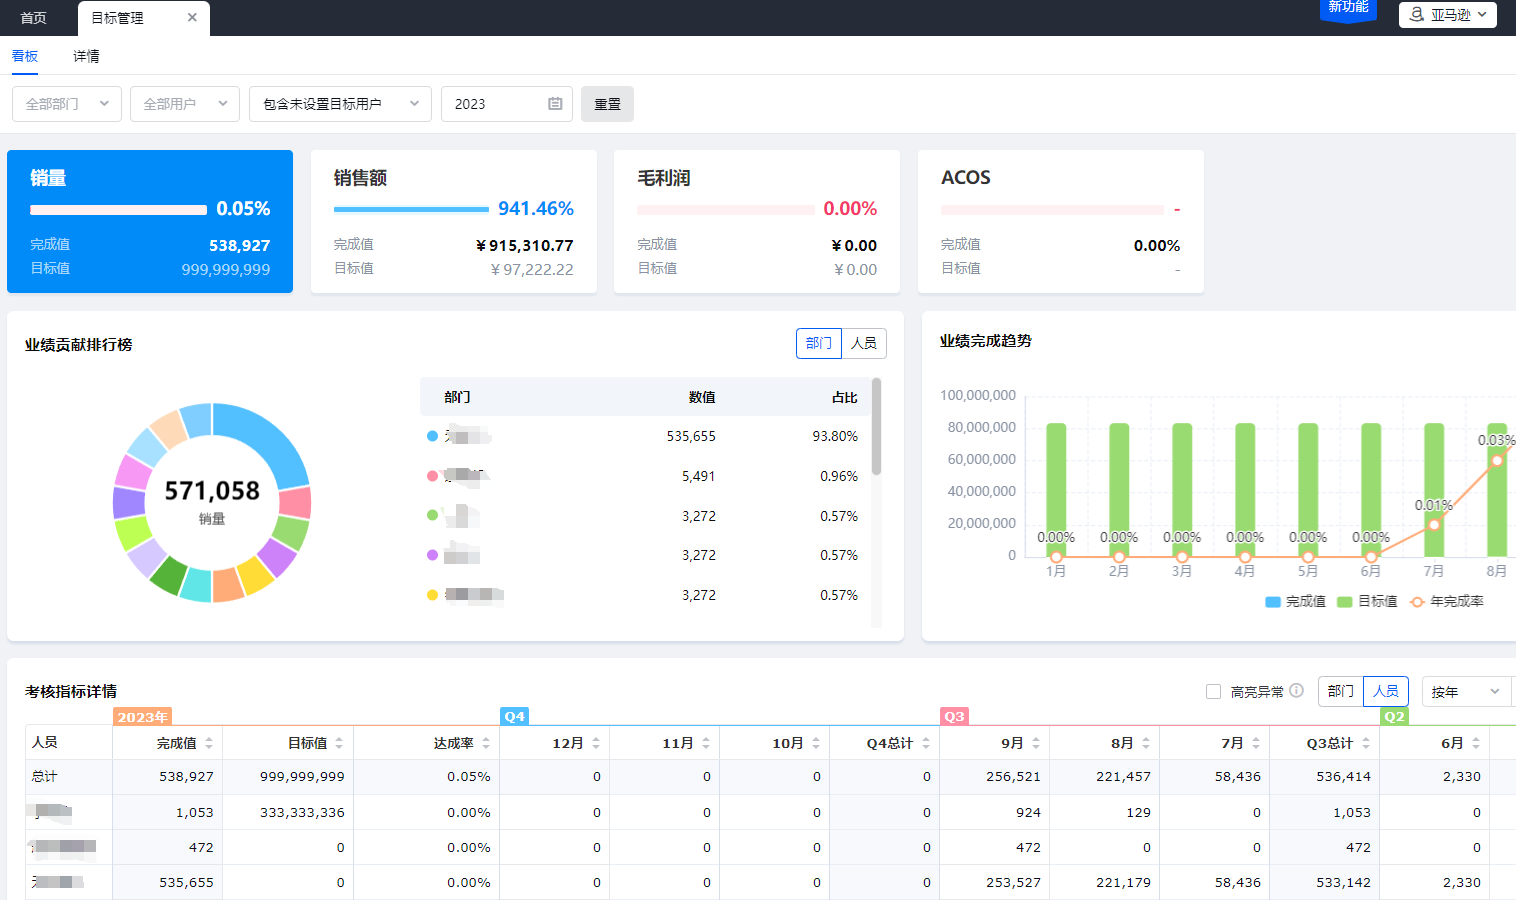Click the 93.80% ranking row value
Screen dimensions: 1516x900
point(835,436)
